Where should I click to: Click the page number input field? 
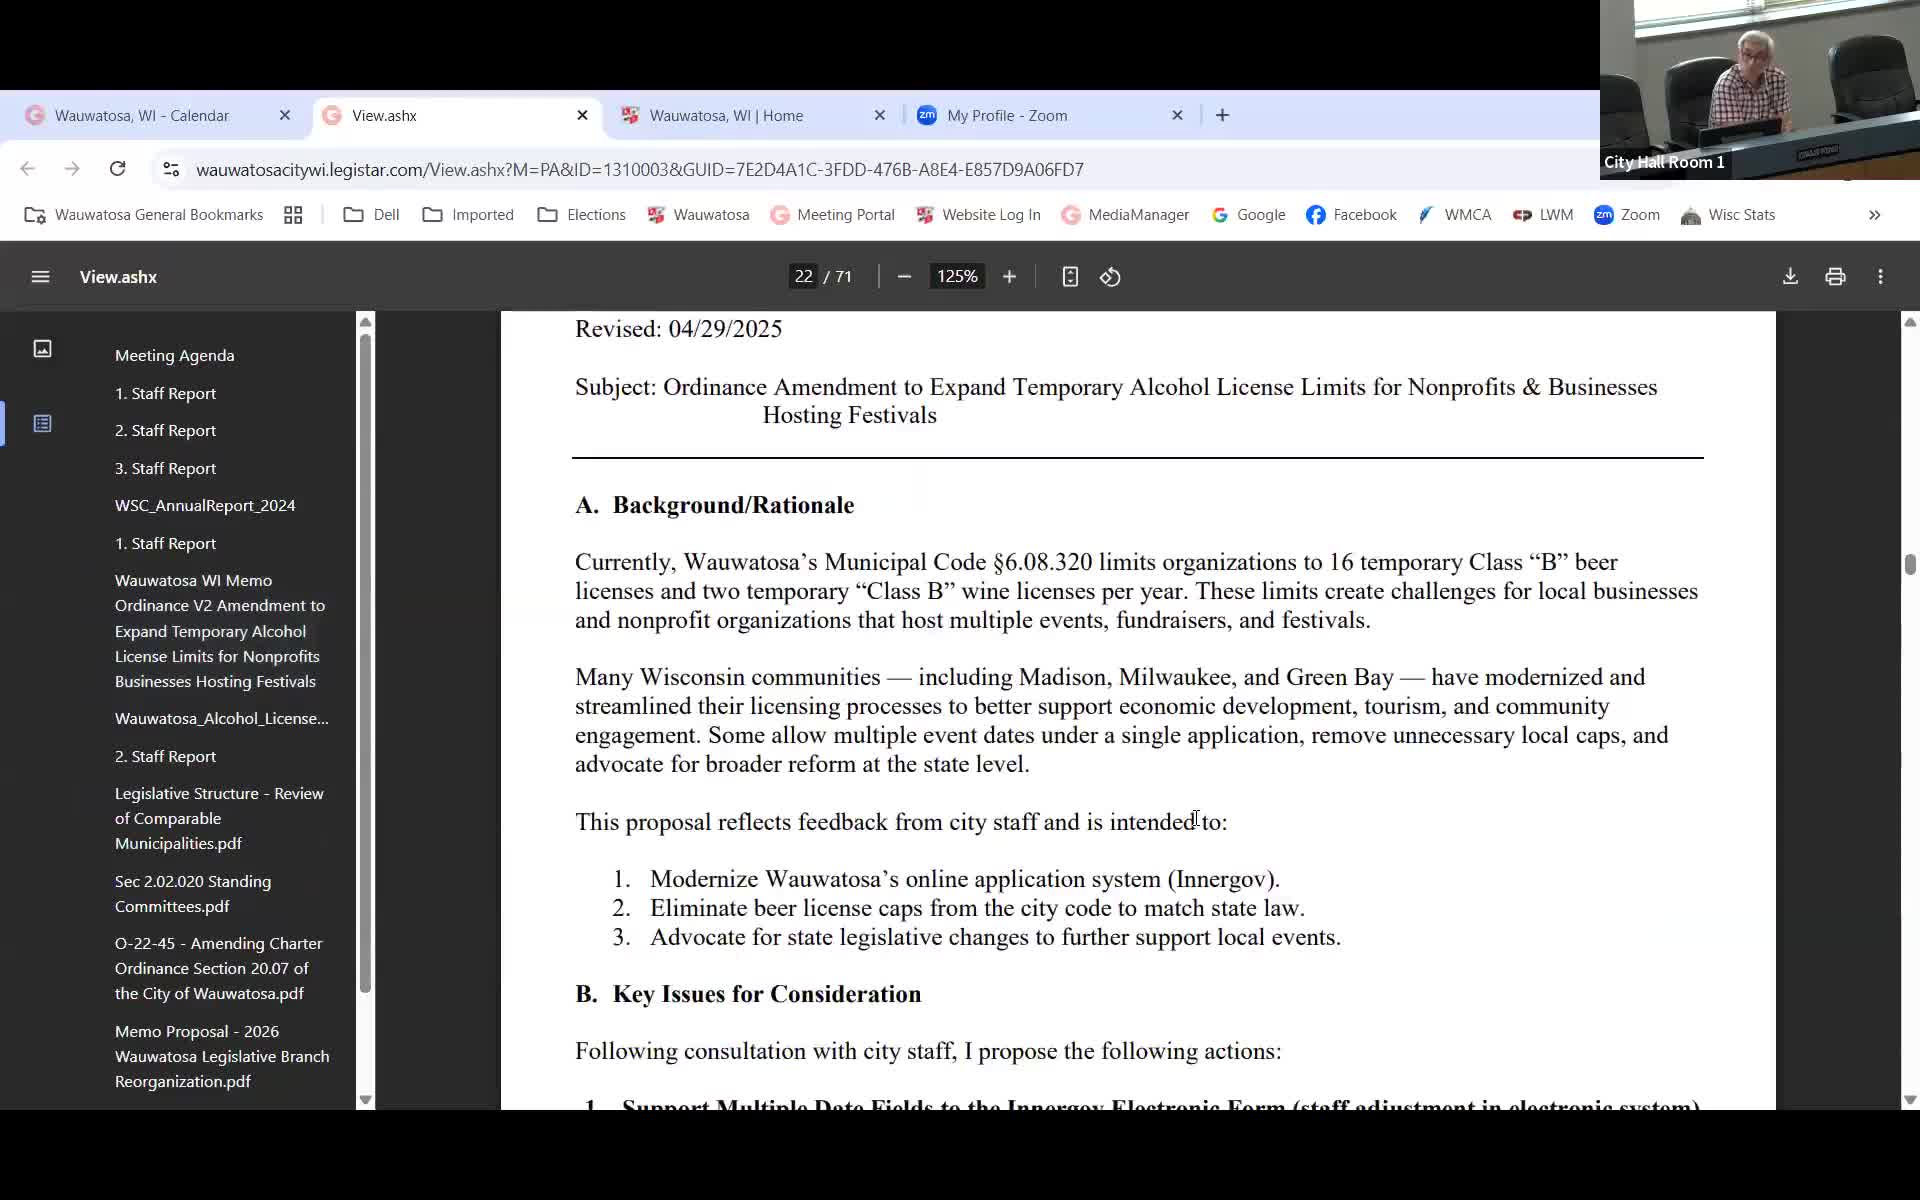point(804,277)
